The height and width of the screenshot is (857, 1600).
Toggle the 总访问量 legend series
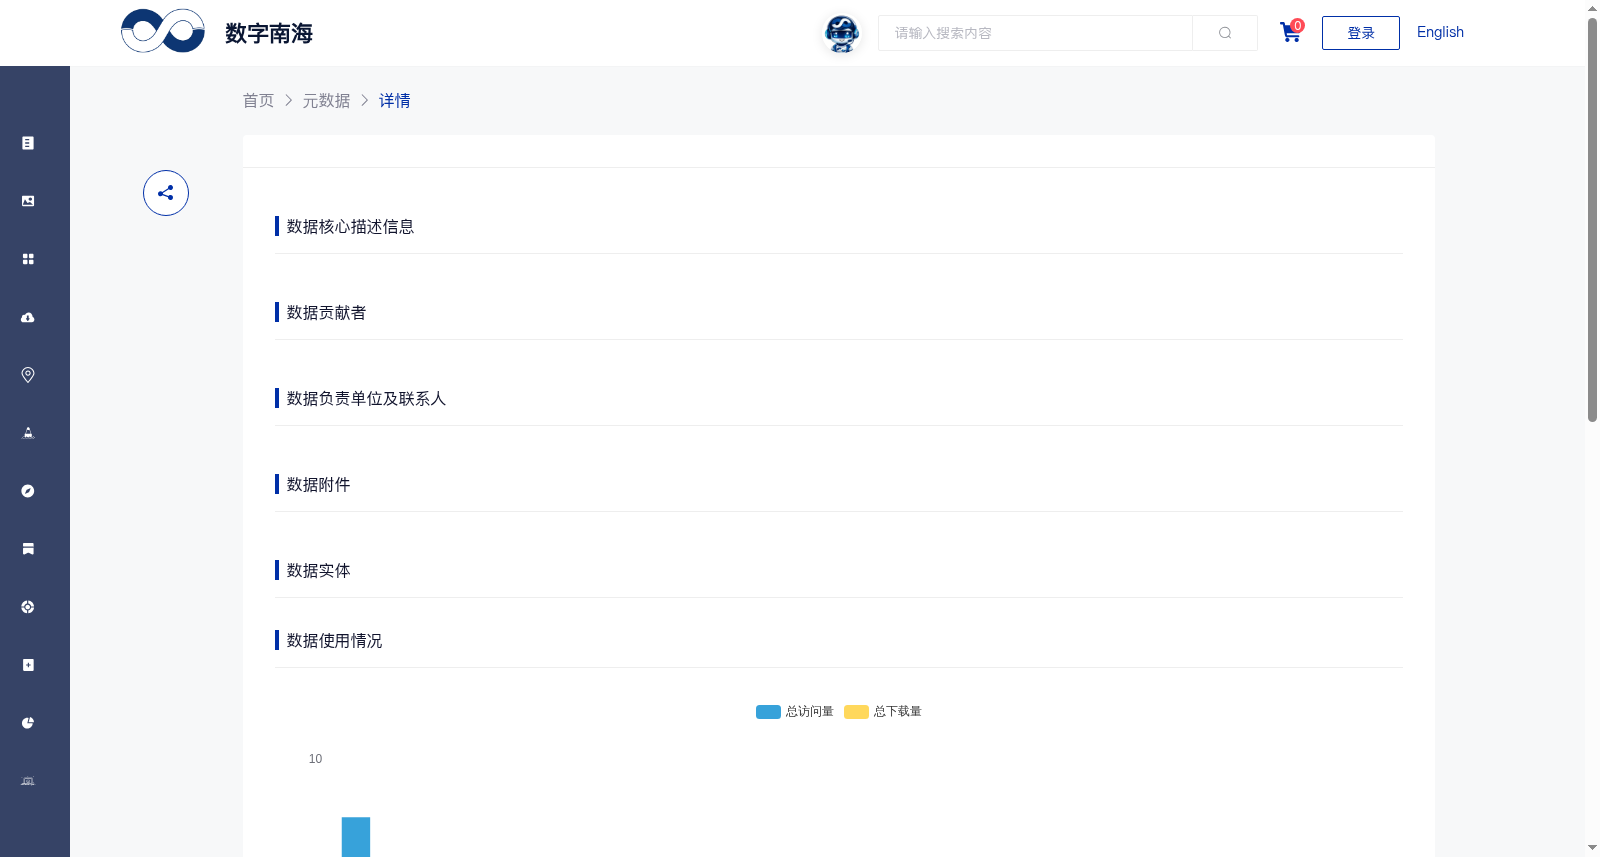pos(795,712)
